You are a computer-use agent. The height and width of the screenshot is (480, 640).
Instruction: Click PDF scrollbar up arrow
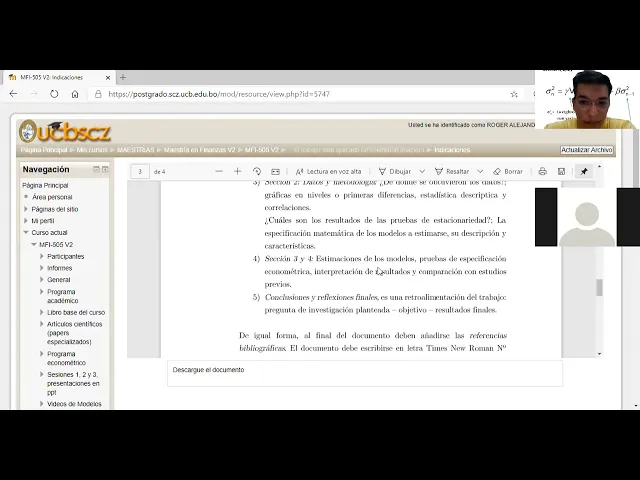coord(599,167)
